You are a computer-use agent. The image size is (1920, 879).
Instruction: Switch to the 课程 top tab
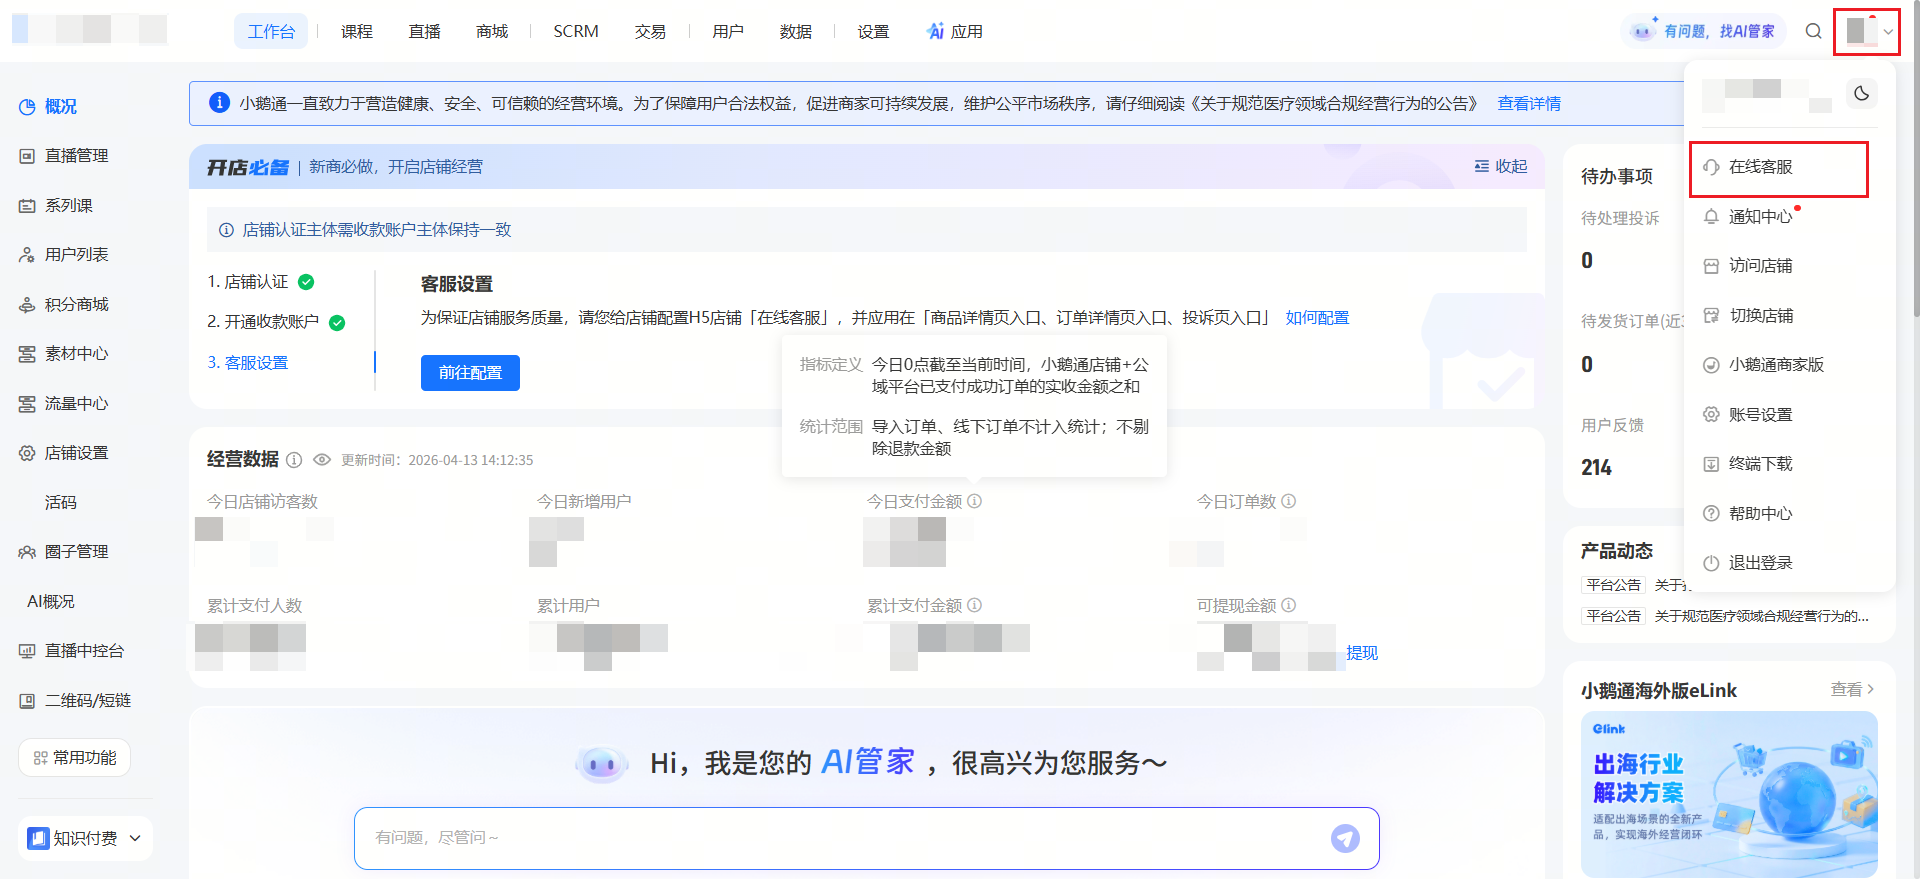click(357, 32)
